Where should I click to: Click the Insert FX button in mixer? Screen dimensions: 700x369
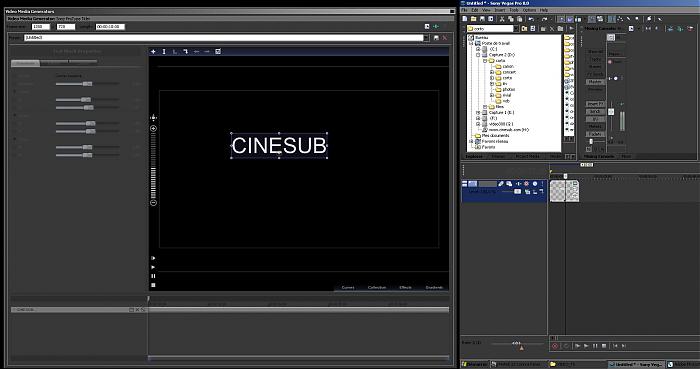tap(595, 104)
